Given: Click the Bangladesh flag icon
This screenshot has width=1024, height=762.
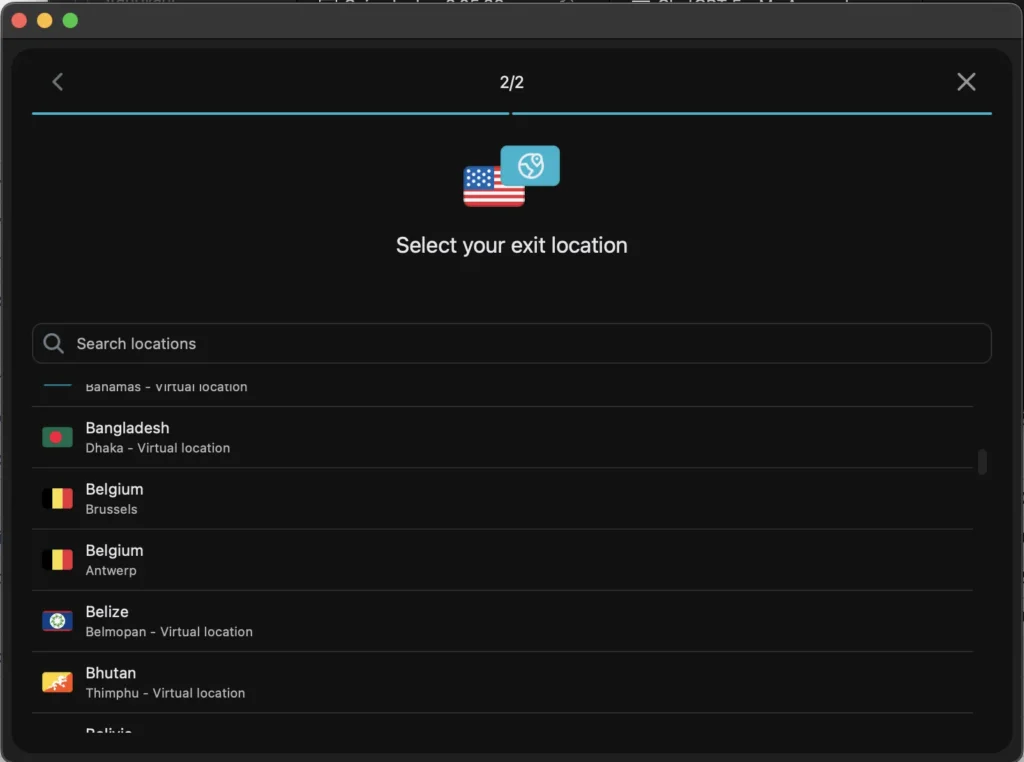Looking at the screenshot, I should pyautogui.click(x=57, y=437).
